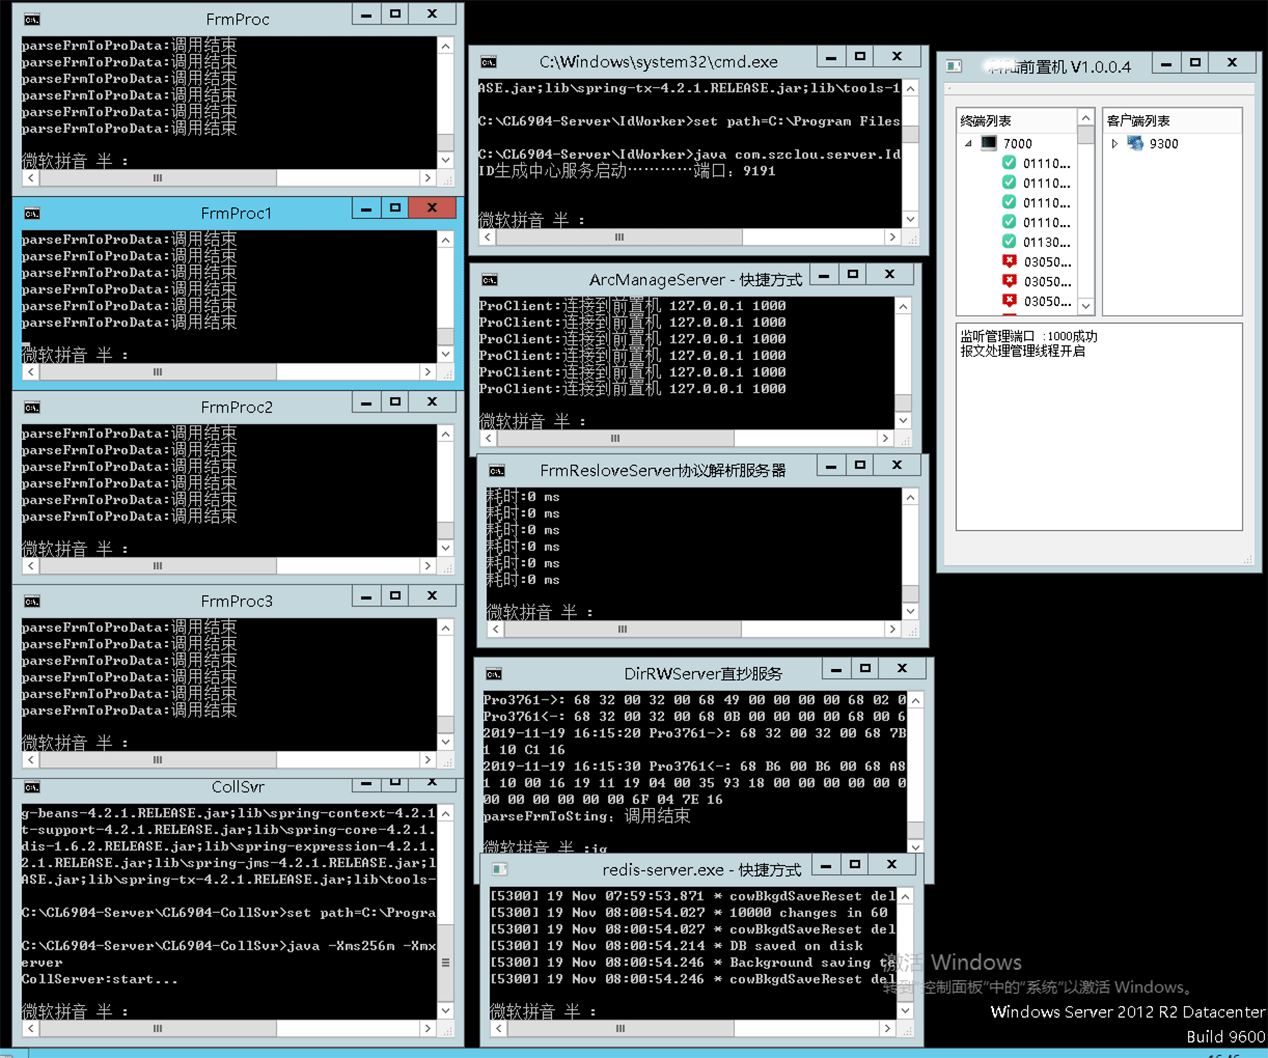
Task: Click DirRWServer window's scroll-up arrow
Action: pyautogui.click(x=915, y=701)
